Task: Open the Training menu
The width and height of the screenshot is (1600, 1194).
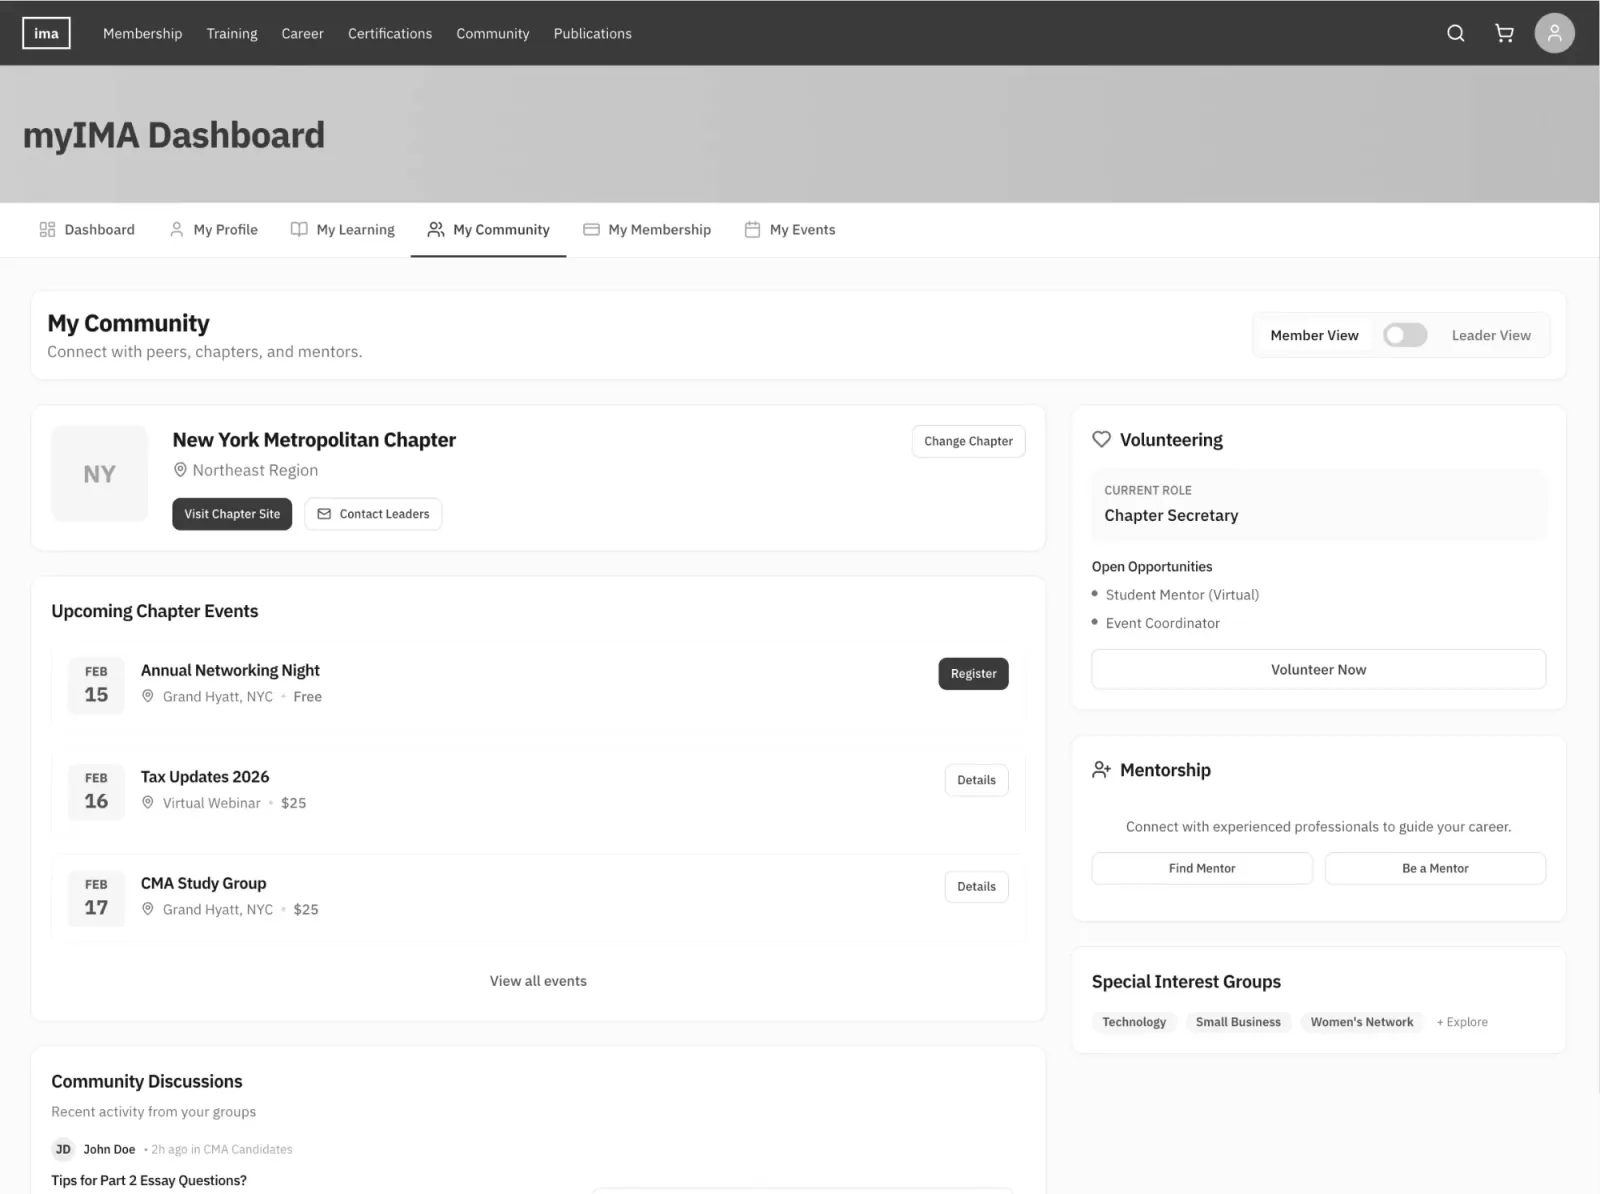Action: pos(232,33)
